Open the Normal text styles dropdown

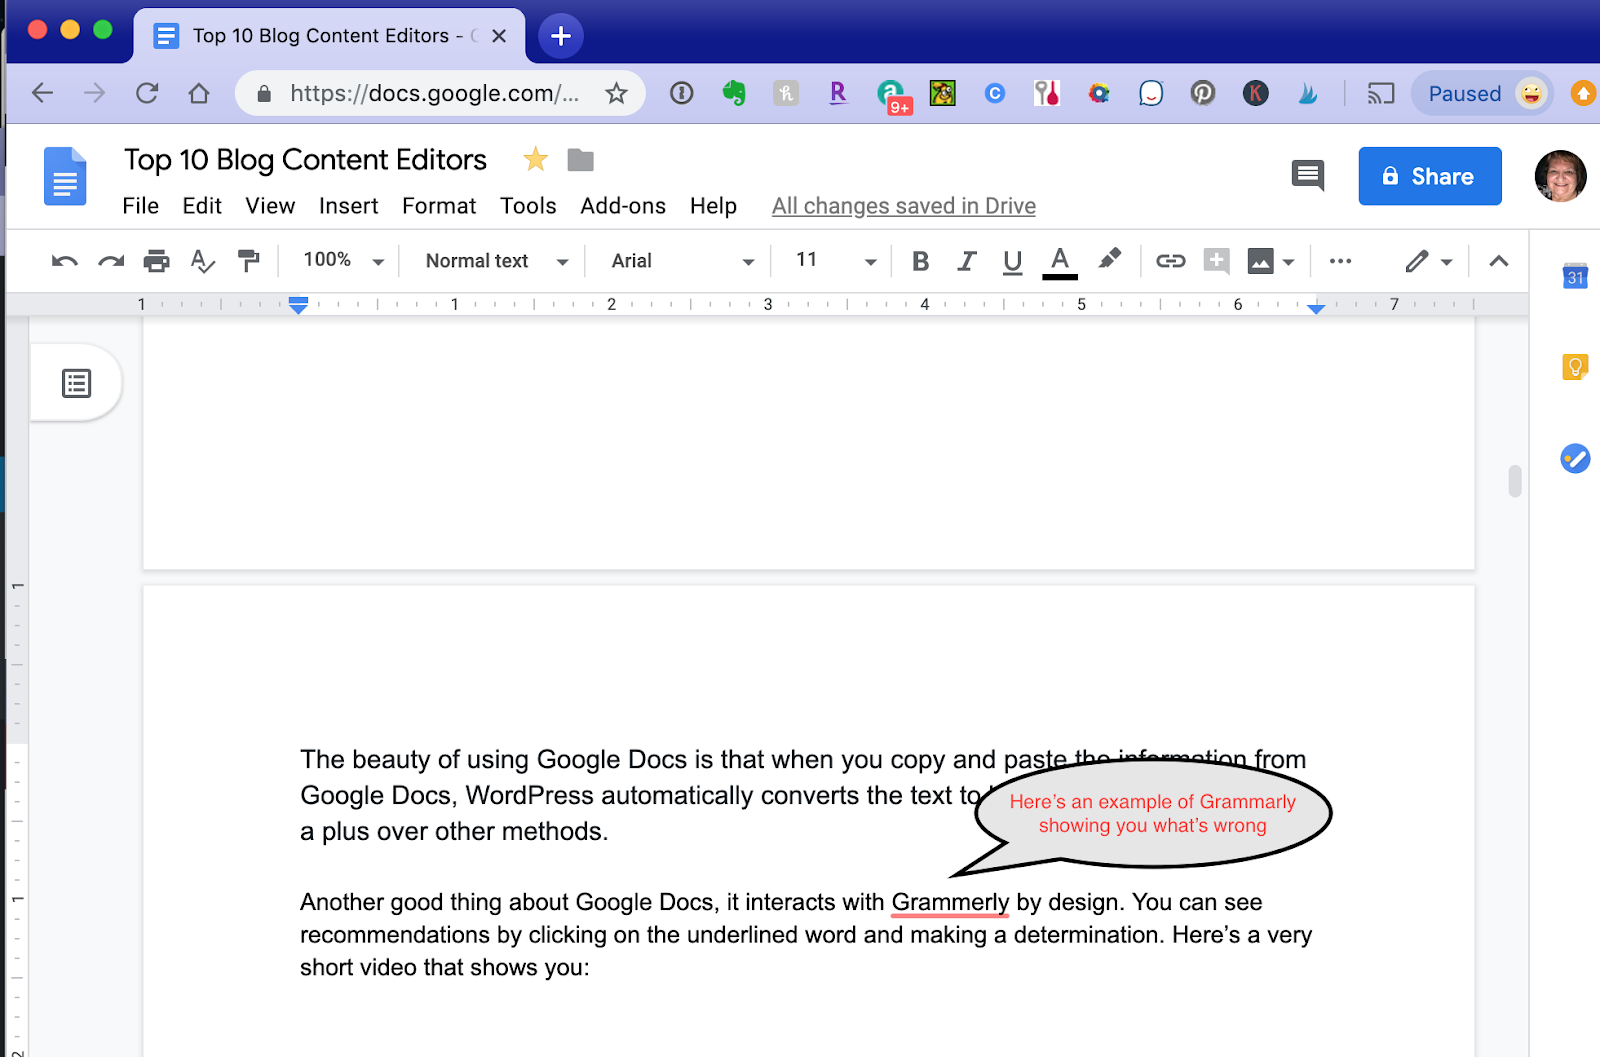496,261
